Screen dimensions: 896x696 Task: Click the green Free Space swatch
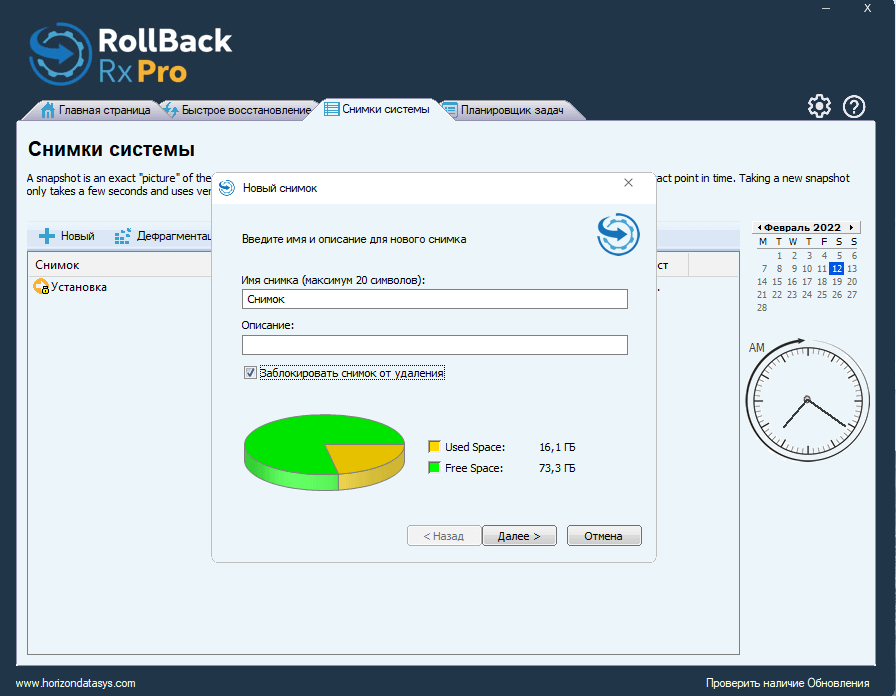coord(434,467)
